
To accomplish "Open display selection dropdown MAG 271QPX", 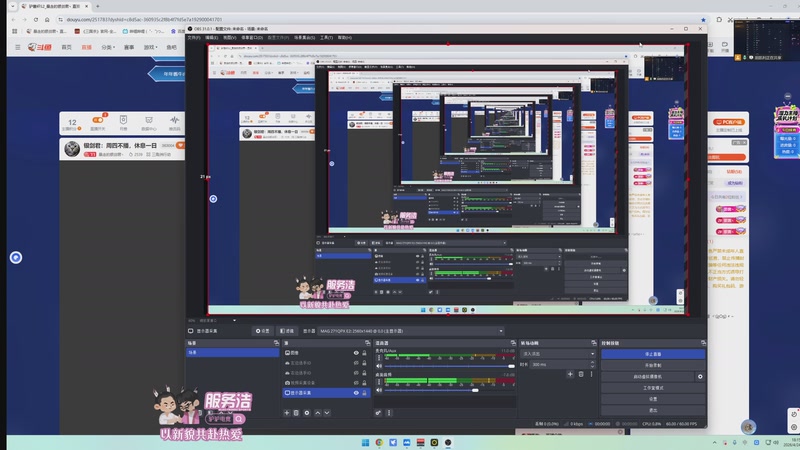I will tap(411, 331).
